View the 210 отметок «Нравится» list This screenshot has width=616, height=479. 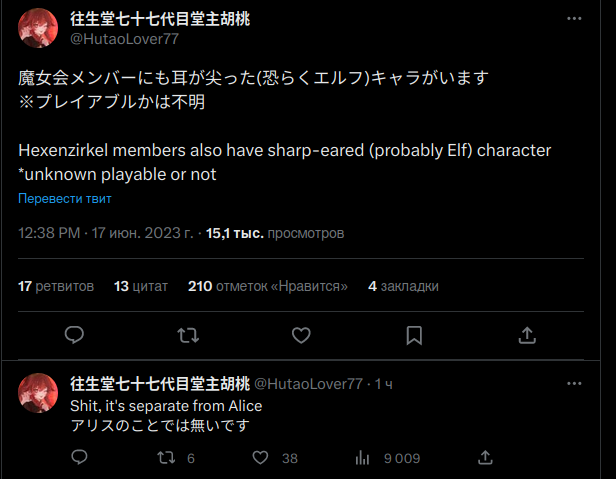[x=267, y=286]
